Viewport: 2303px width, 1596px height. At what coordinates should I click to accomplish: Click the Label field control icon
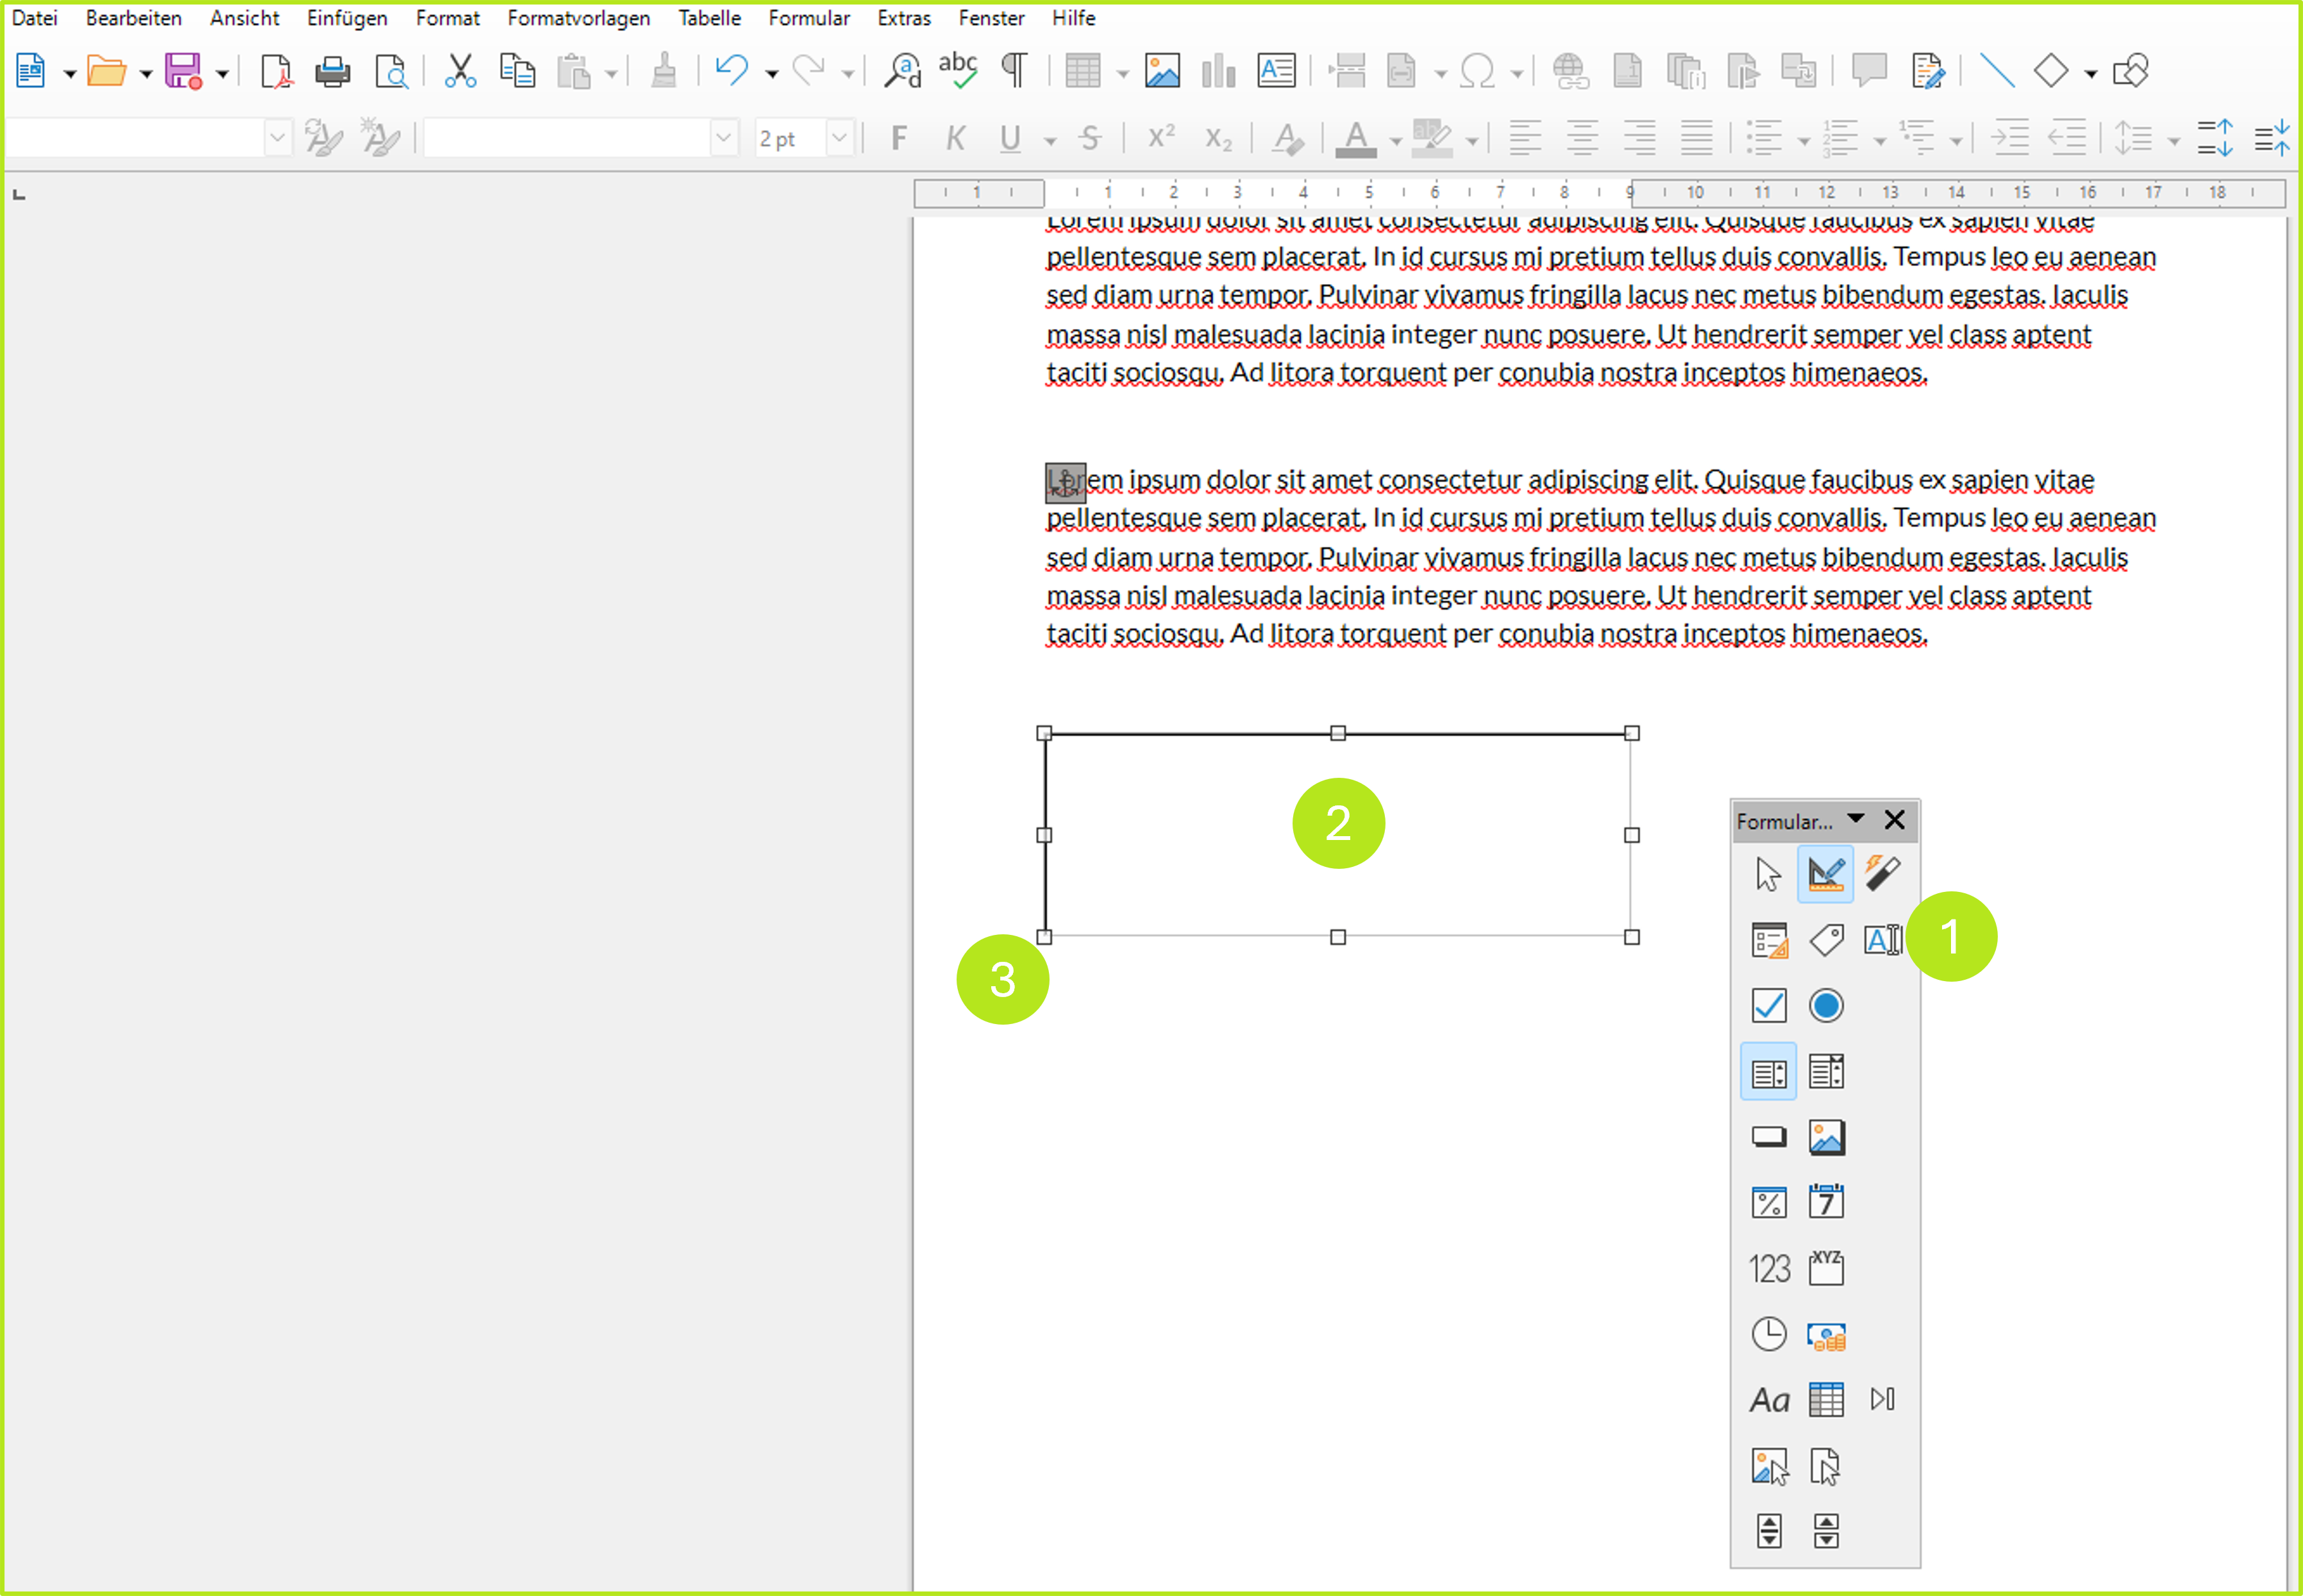1825,939
